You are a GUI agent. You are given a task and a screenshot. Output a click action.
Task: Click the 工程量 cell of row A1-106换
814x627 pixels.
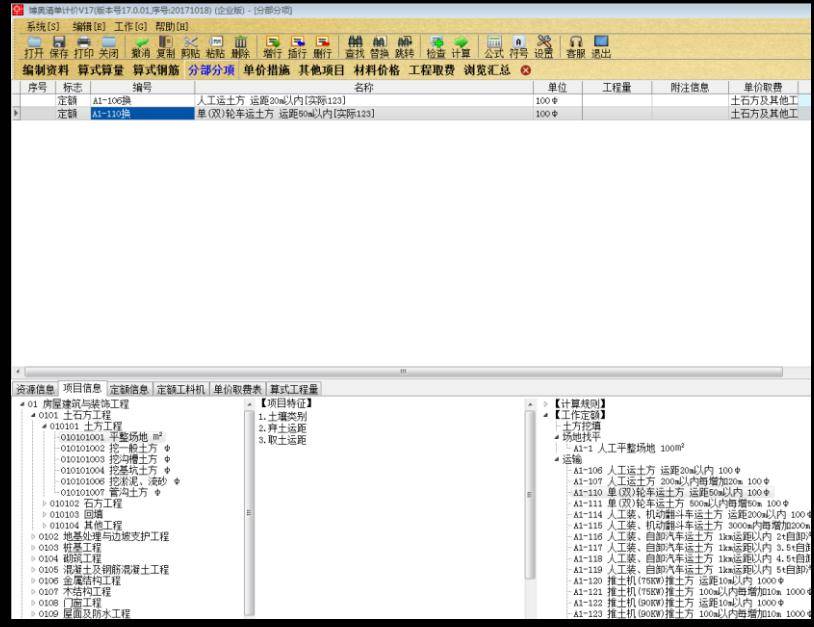[617, 101]
